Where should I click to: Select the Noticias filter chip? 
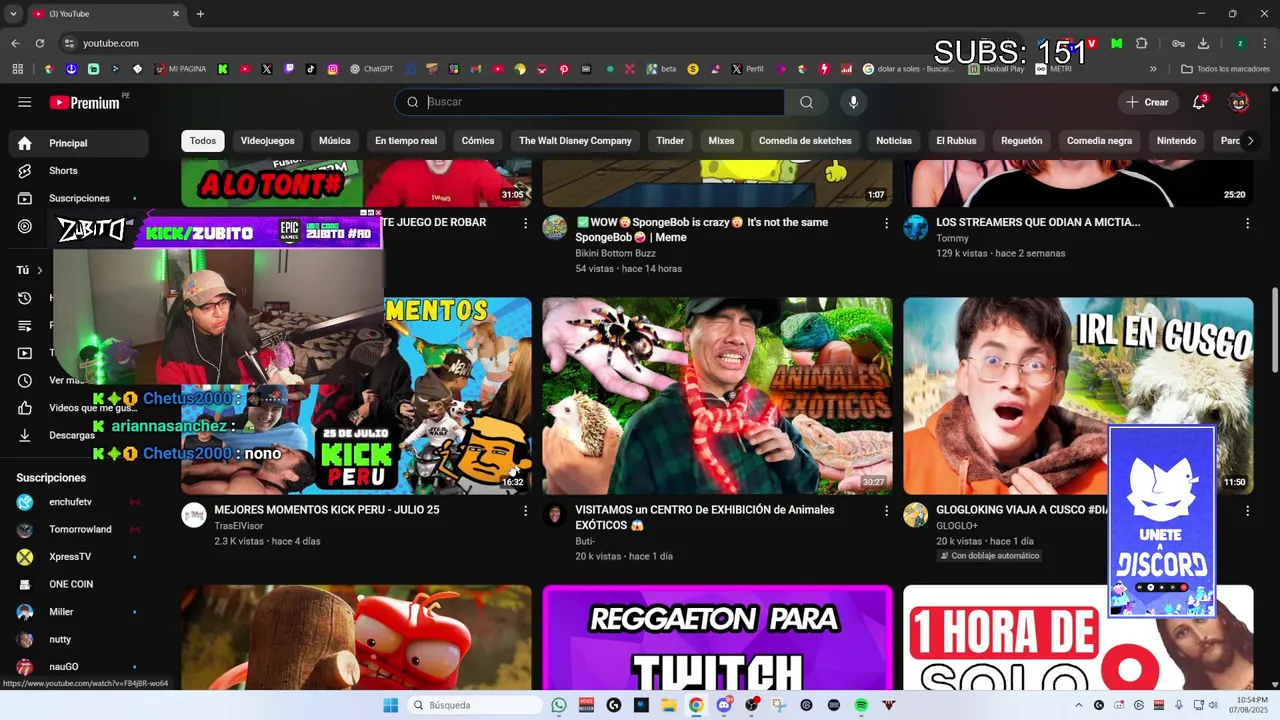tap(894, 141)
